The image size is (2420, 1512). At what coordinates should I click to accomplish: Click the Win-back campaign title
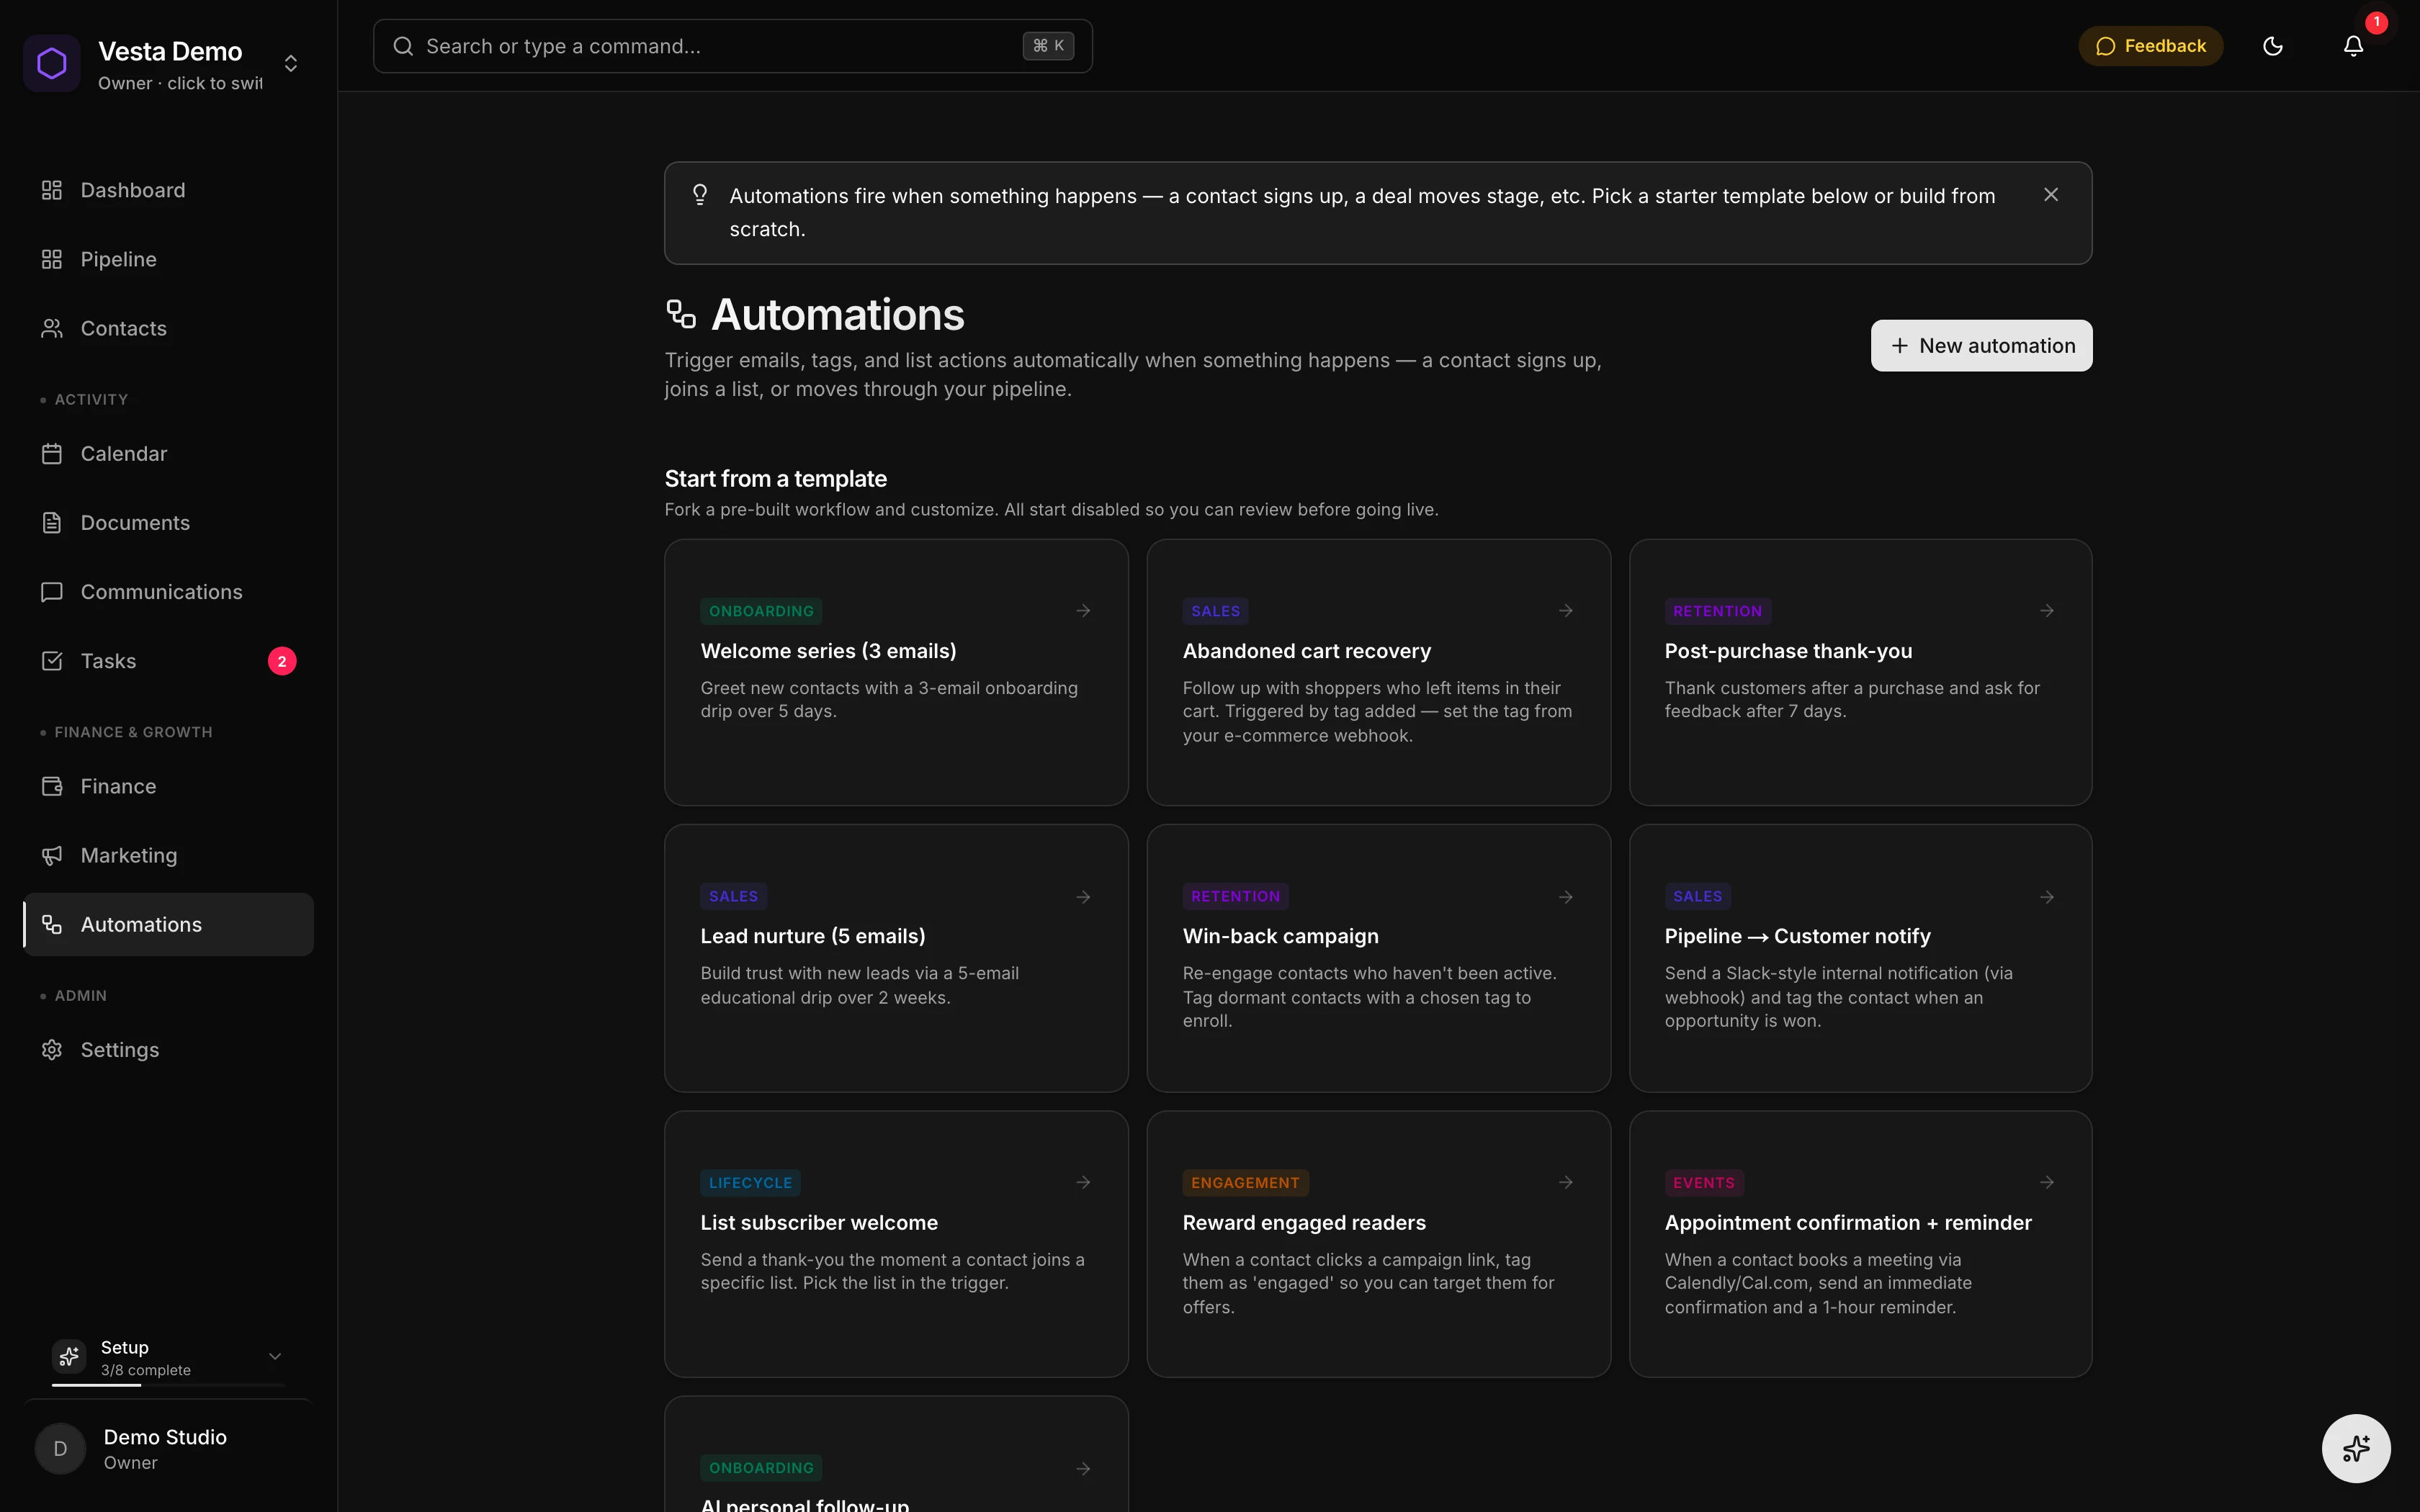(x=1280, y=936)
